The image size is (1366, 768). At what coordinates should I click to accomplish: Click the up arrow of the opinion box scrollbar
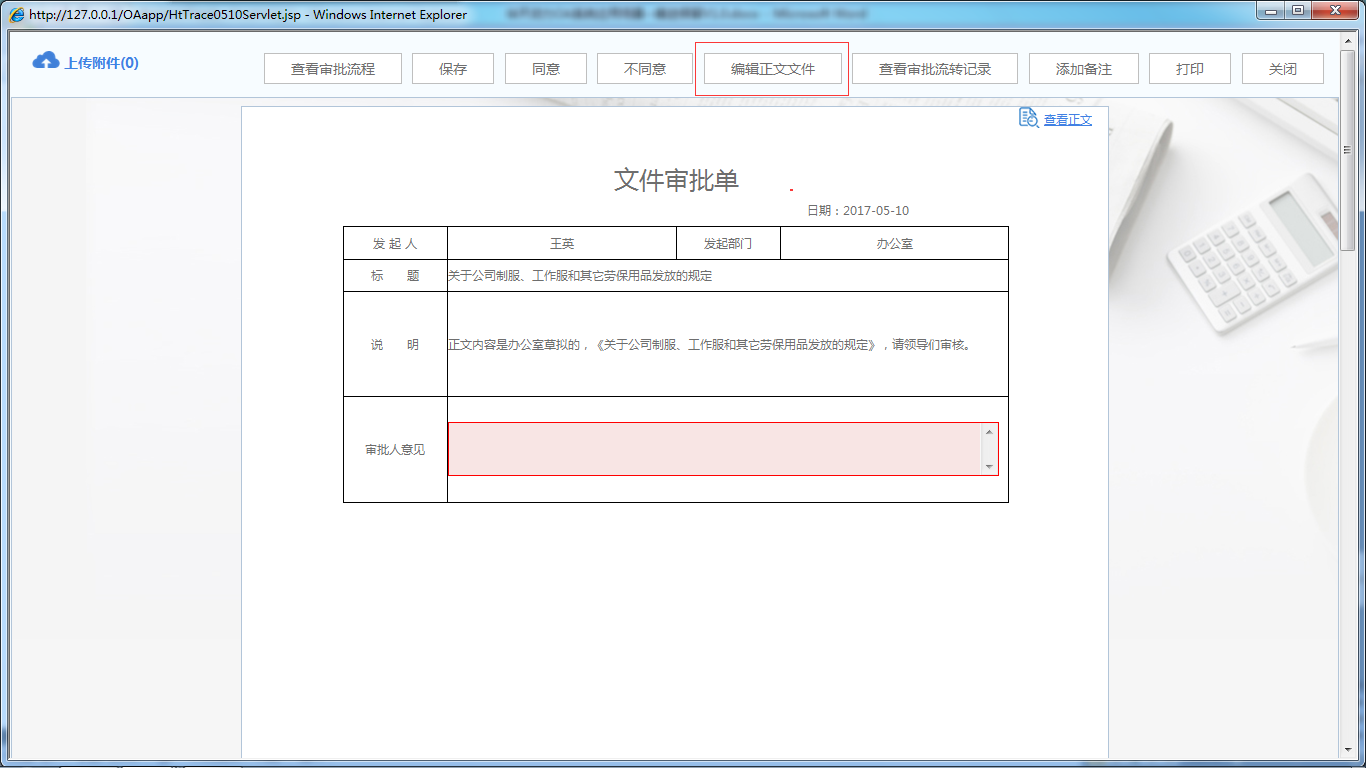pyautogui.click(x=991, y=430)
